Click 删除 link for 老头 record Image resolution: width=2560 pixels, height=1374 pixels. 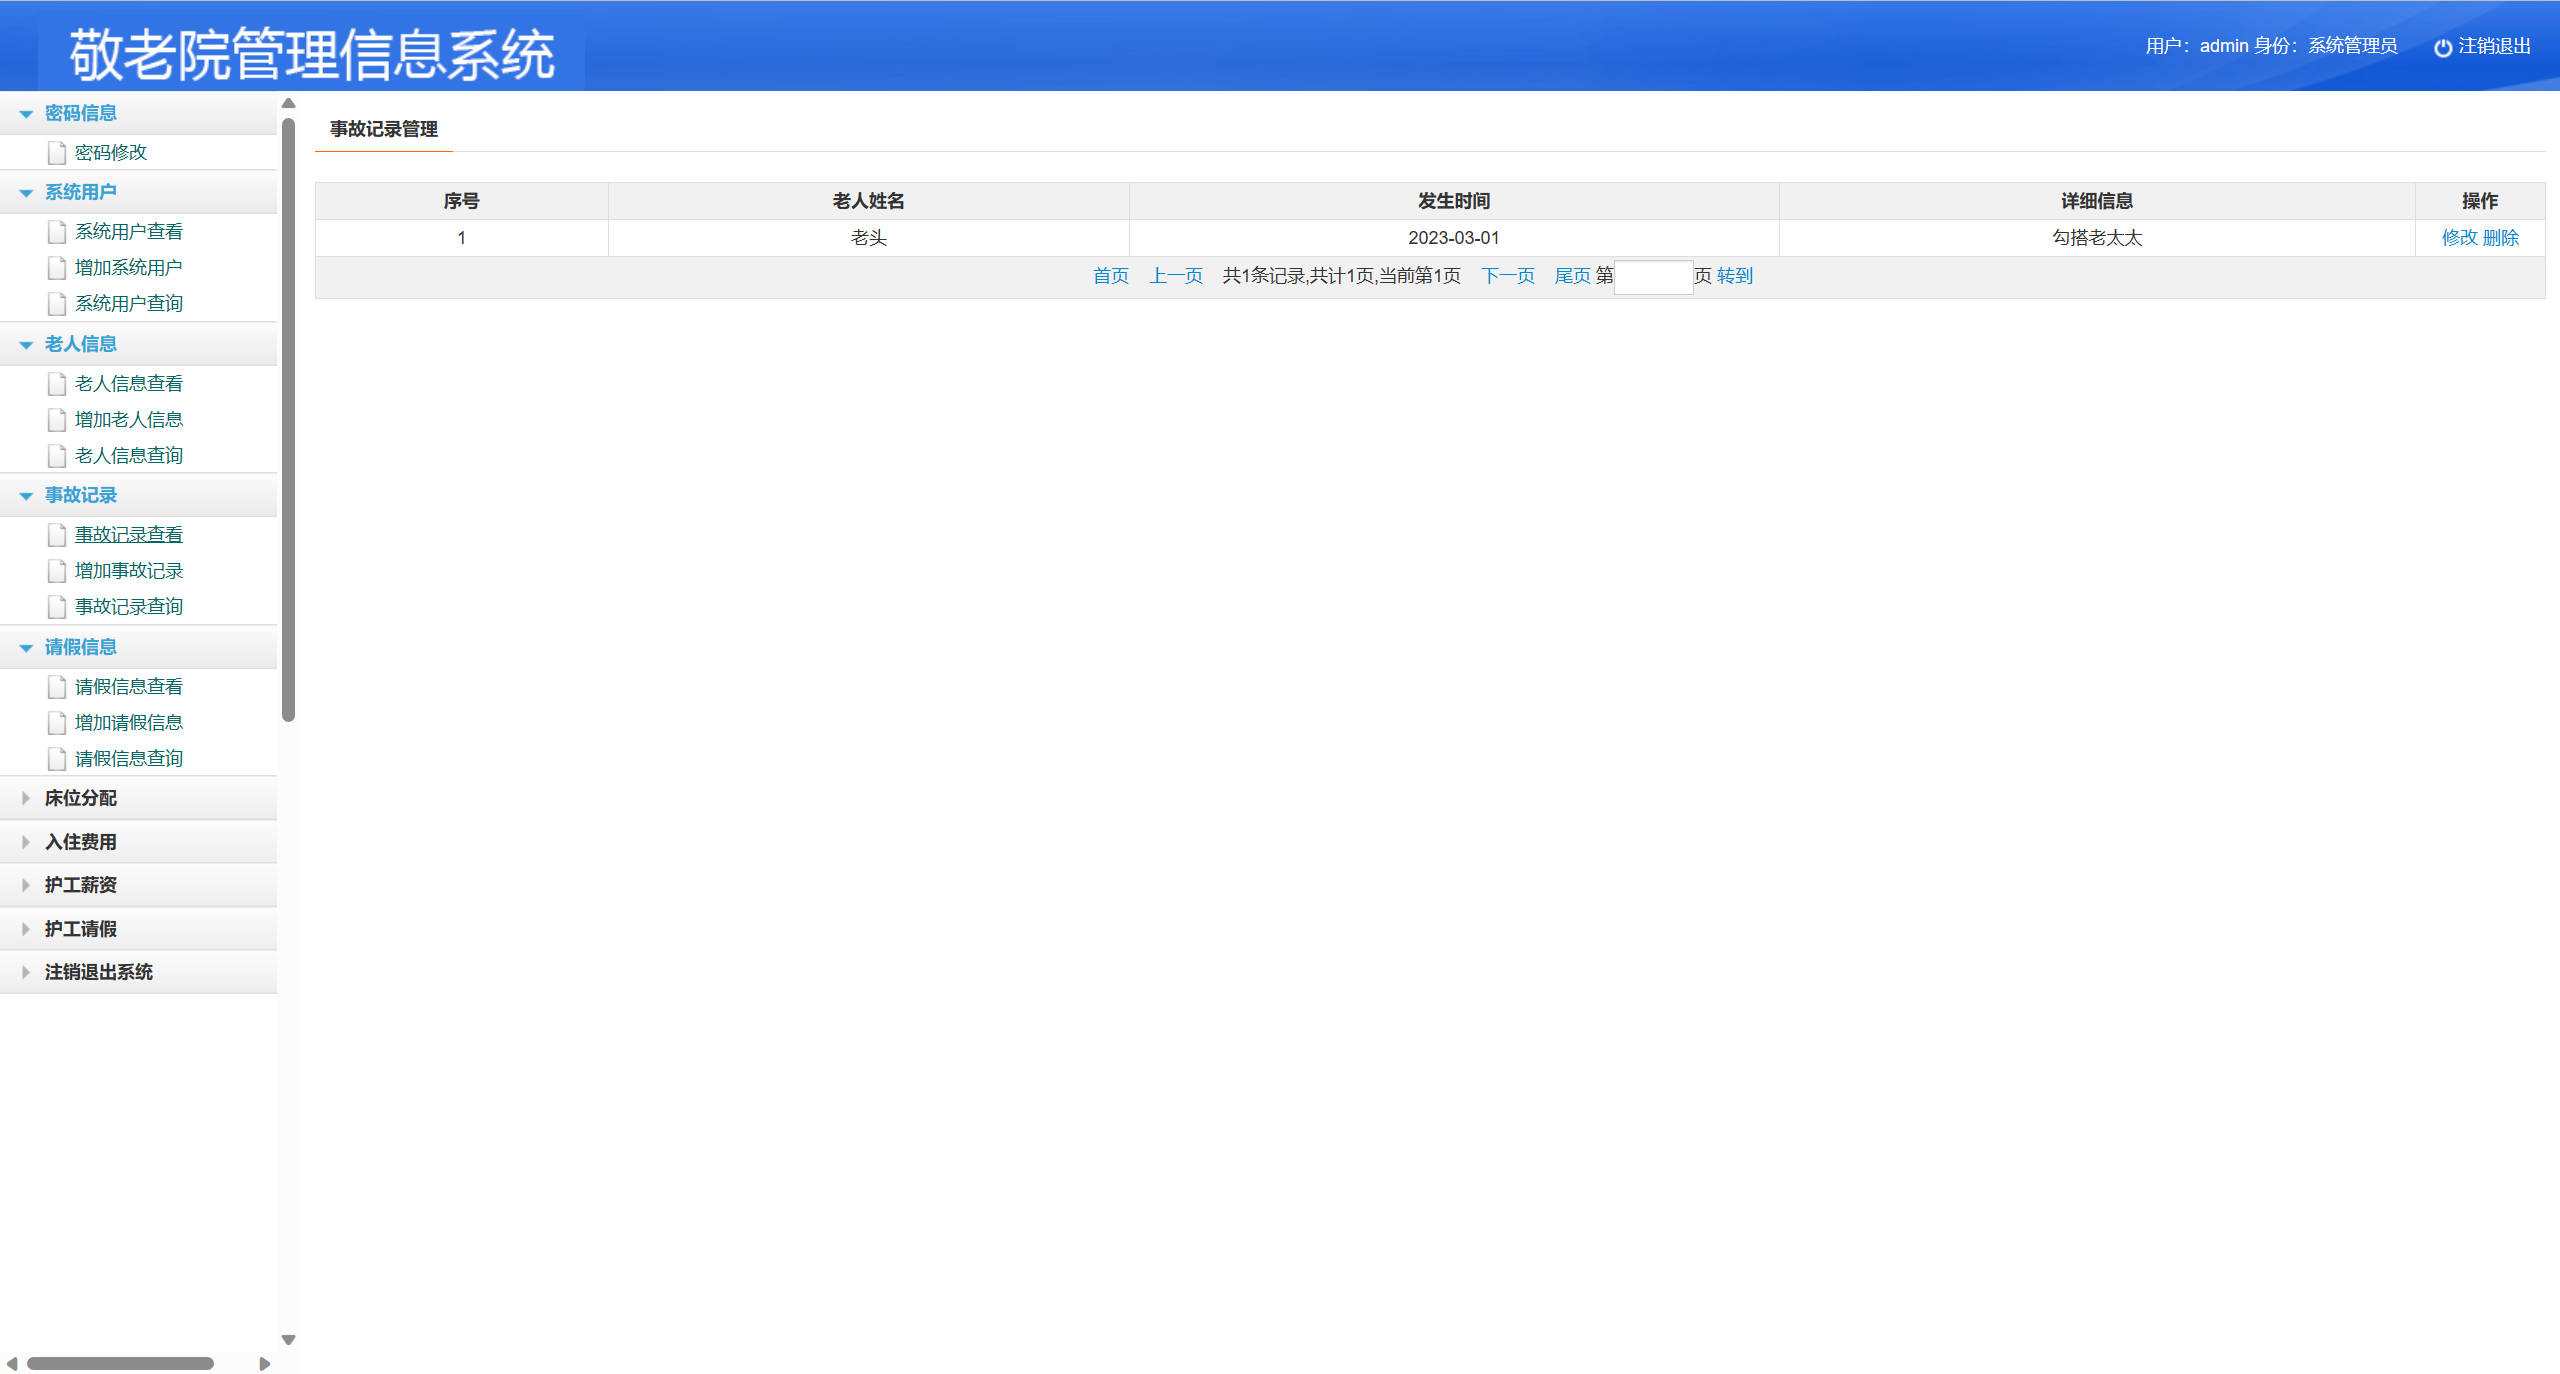[x=2500, y=238]
